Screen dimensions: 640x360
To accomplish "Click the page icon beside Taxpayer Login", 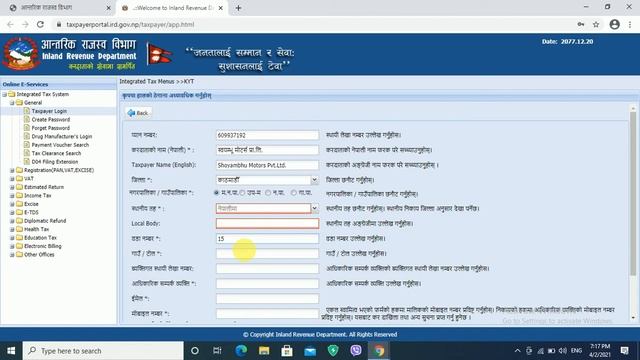I will tap(27, 111).
